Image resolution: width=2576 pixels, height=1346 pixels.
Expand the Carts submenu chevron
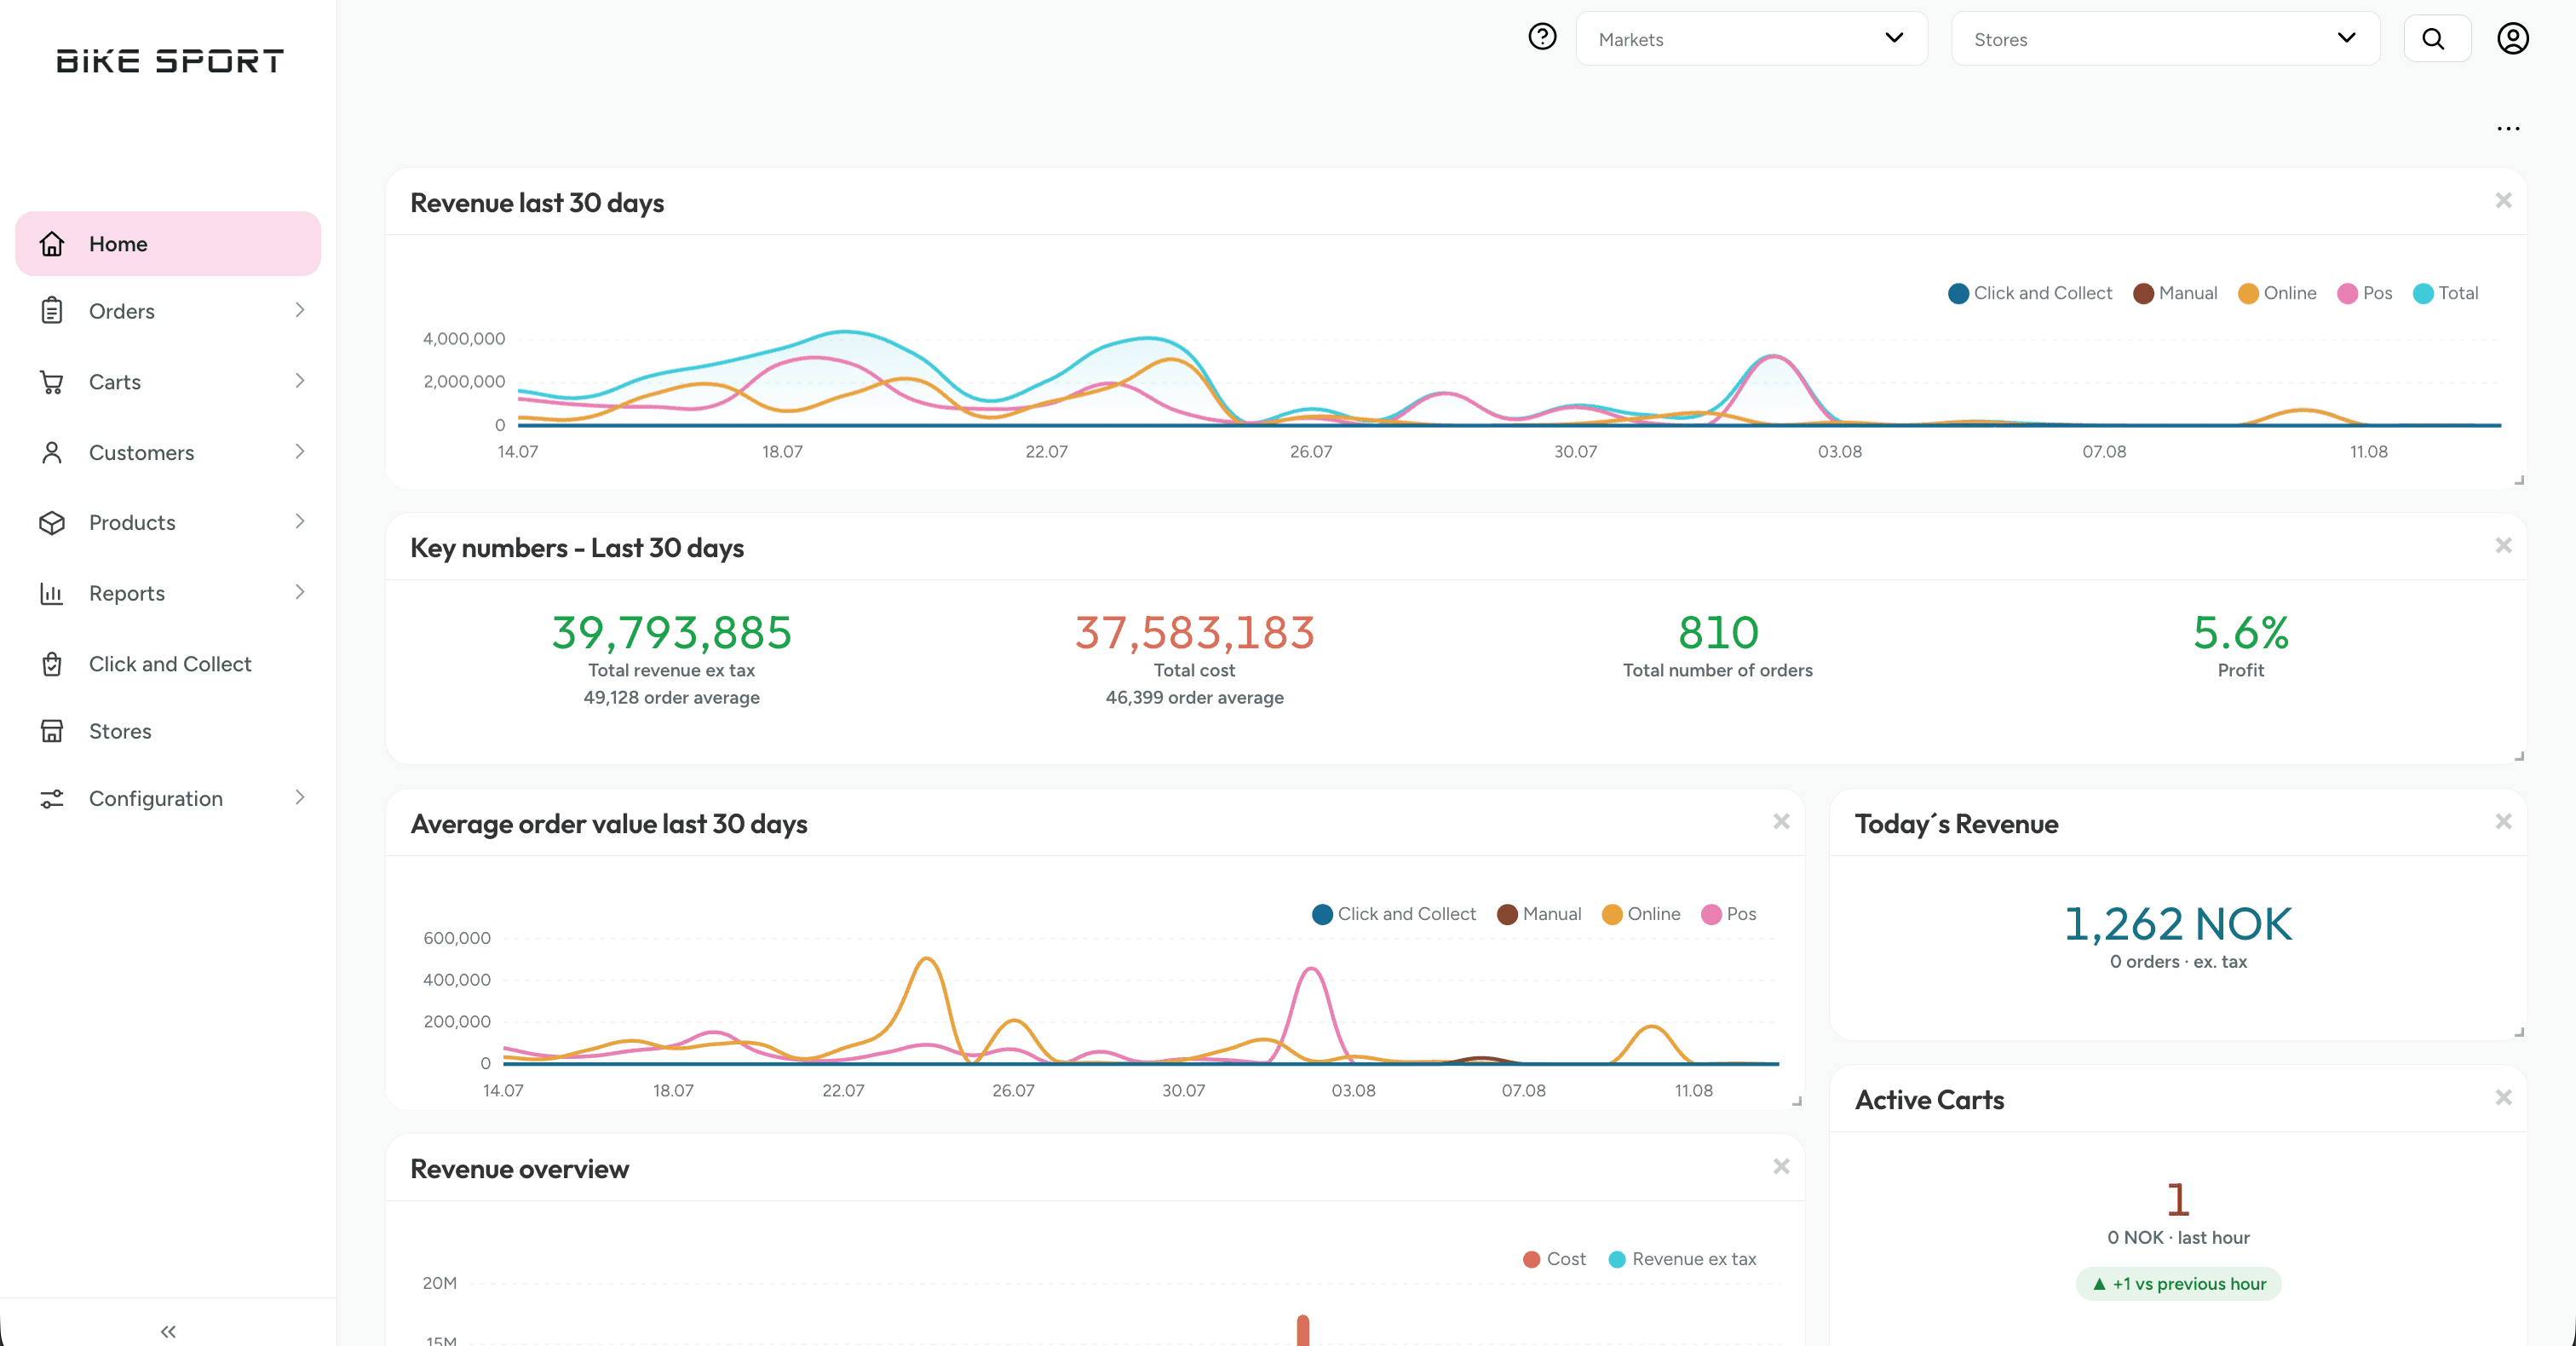point(300,381)
